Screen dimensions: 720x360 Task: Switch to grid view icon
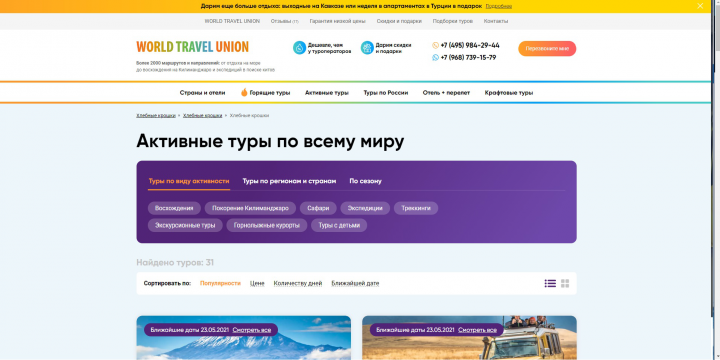coord(565,283)
